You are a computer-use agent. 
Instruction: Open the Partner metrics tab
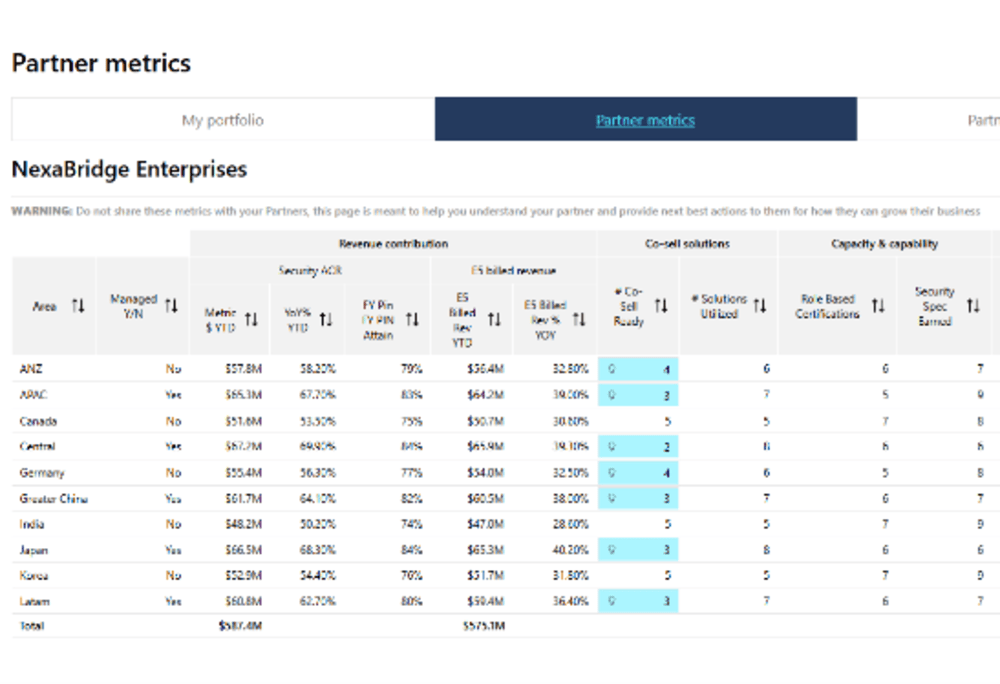(645, 120)
